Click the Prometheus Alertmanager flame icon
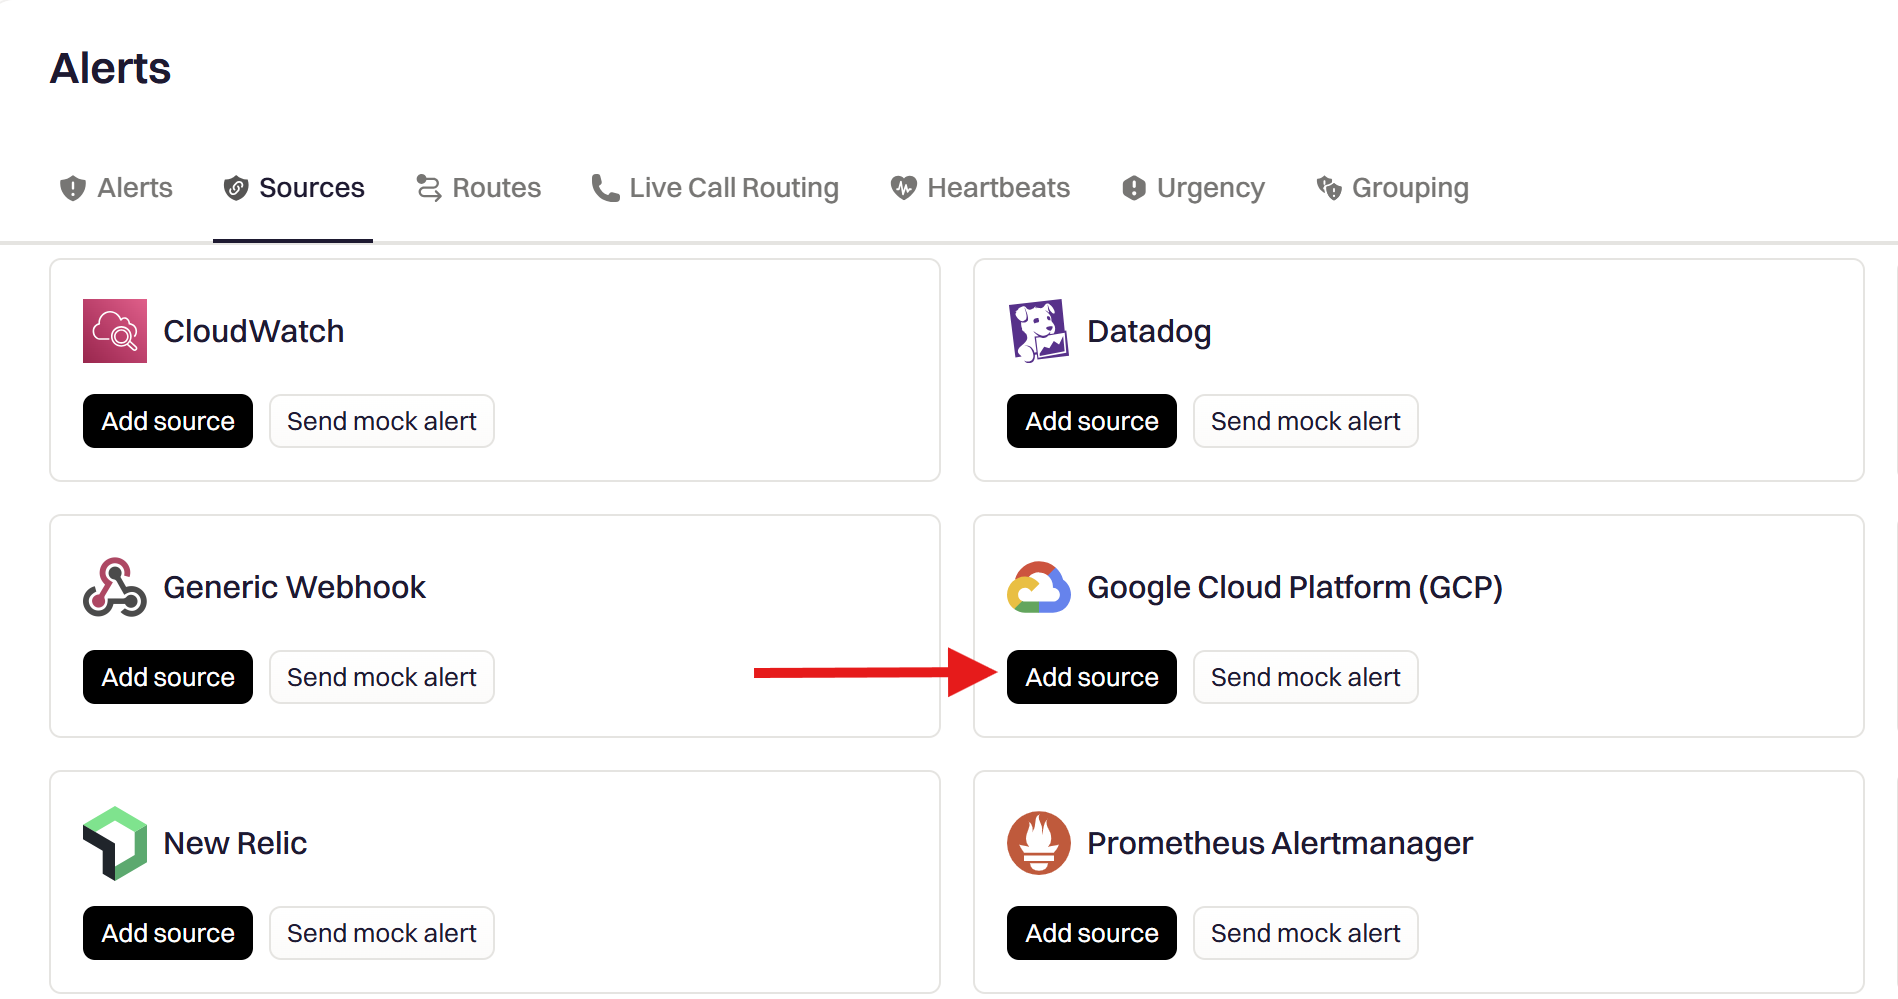This screenshot has width=1898, height=999. click(1039, 843)
